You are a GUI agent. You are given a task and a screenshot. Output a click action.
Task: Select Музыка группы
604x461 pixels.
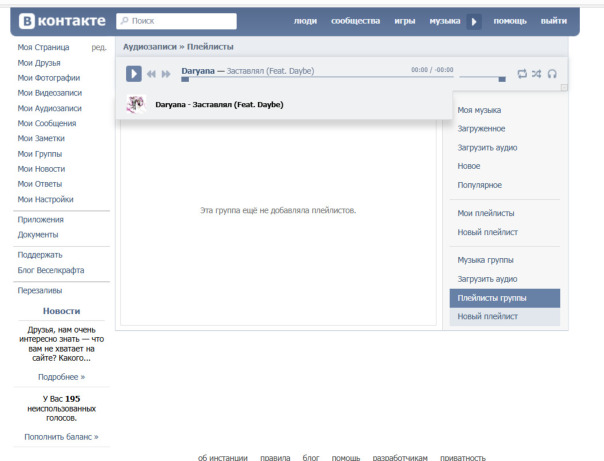485,260
